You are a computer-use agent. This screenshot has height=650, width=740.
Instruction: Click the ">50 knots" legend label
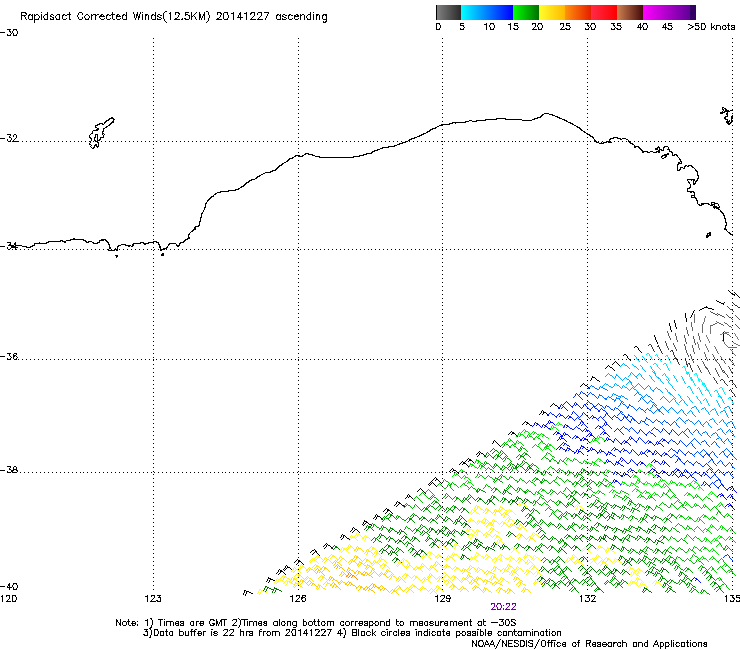(x=711, y=27)
